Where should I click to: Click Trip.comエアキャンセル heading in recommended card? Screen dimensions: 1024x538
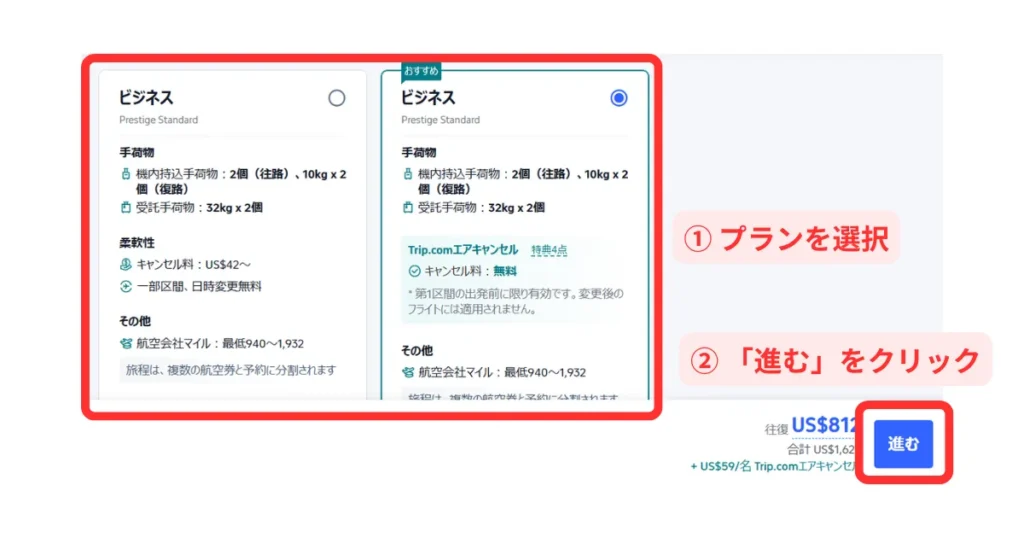pos(463,249)
